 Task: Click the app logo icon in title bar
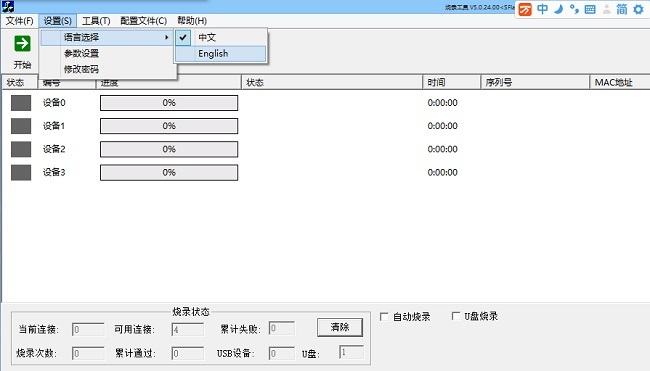click(8, 6)
